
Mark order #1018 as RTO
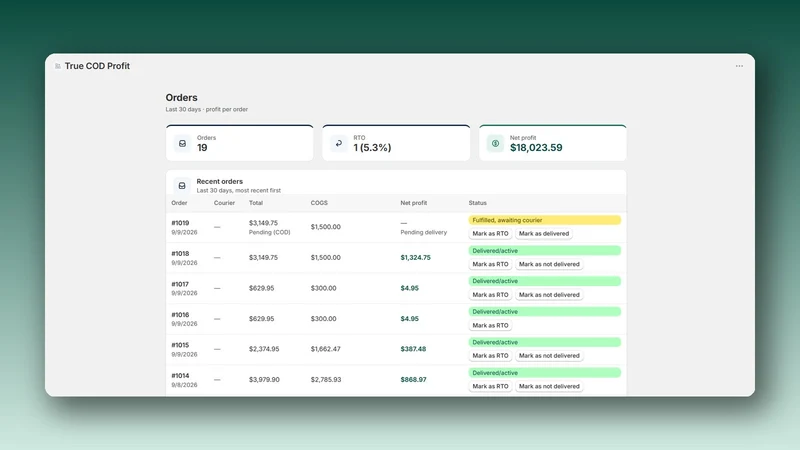tap(490, 264)
